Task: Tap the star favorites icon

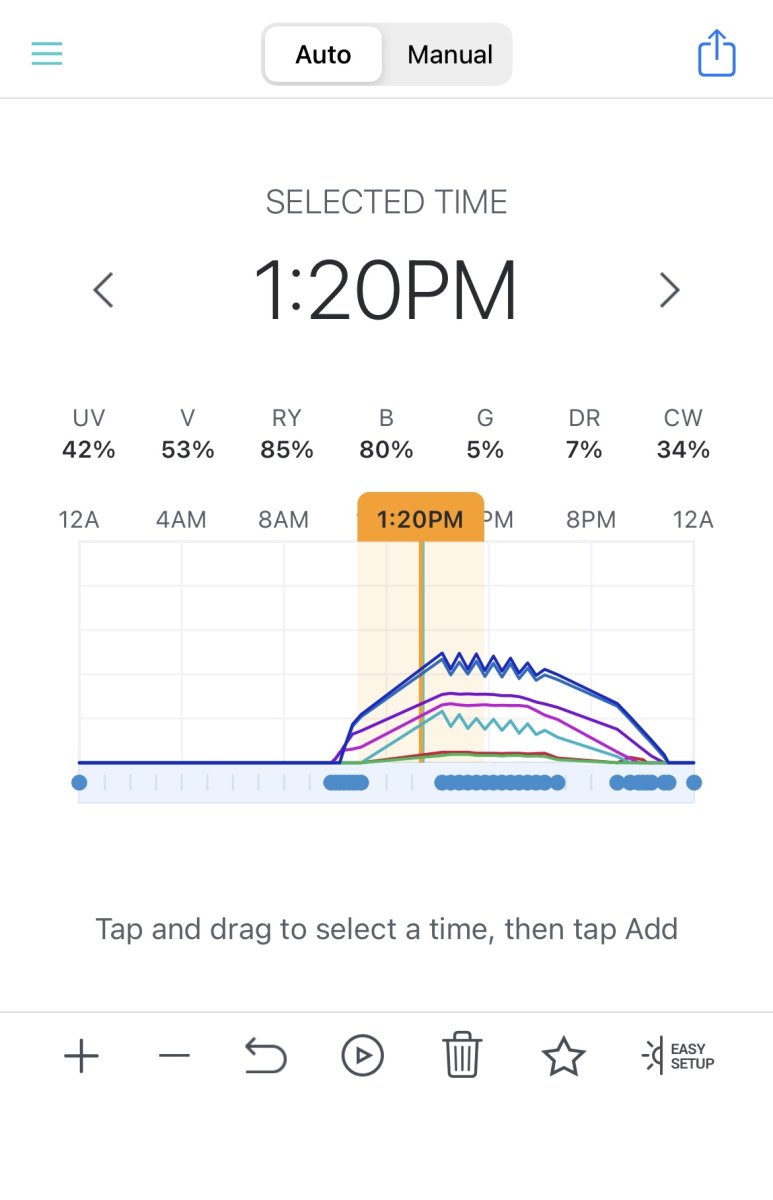Action: click(x=563, y=1056)
